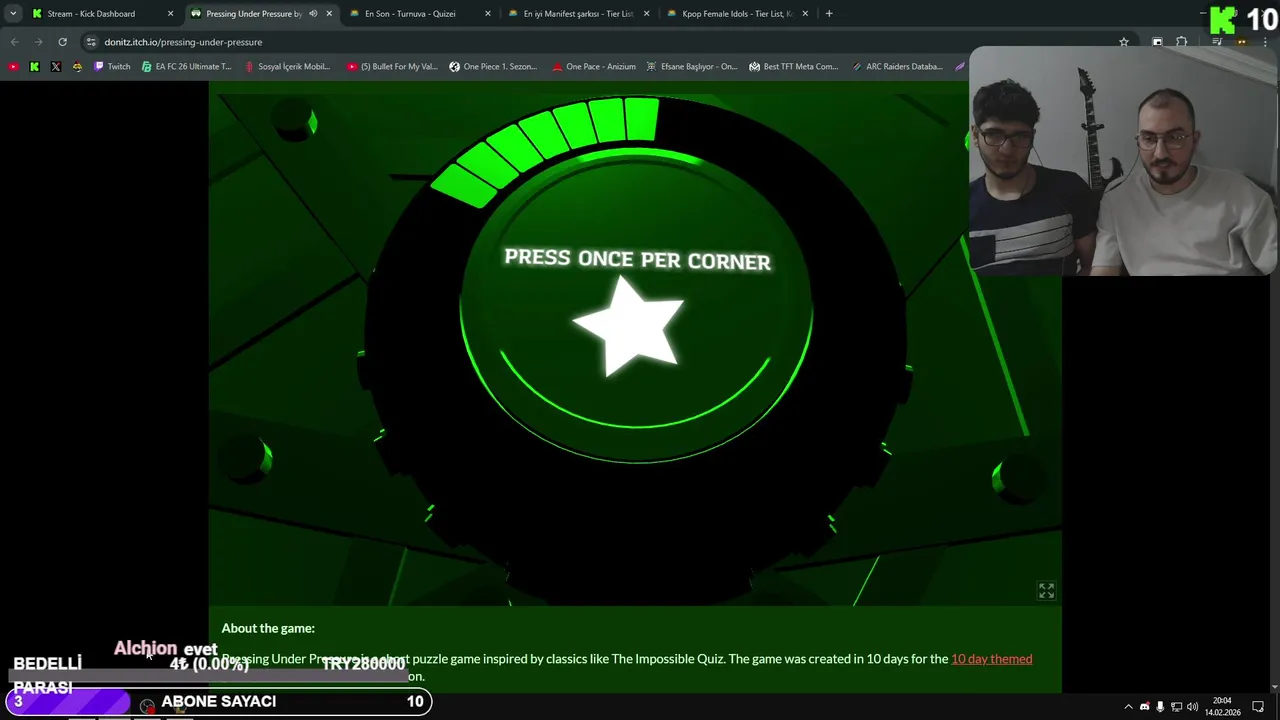This screenshot has width=1280, height=720.
Task: Open the game fullscreen via the expand icon
Action: point(1046,591)
